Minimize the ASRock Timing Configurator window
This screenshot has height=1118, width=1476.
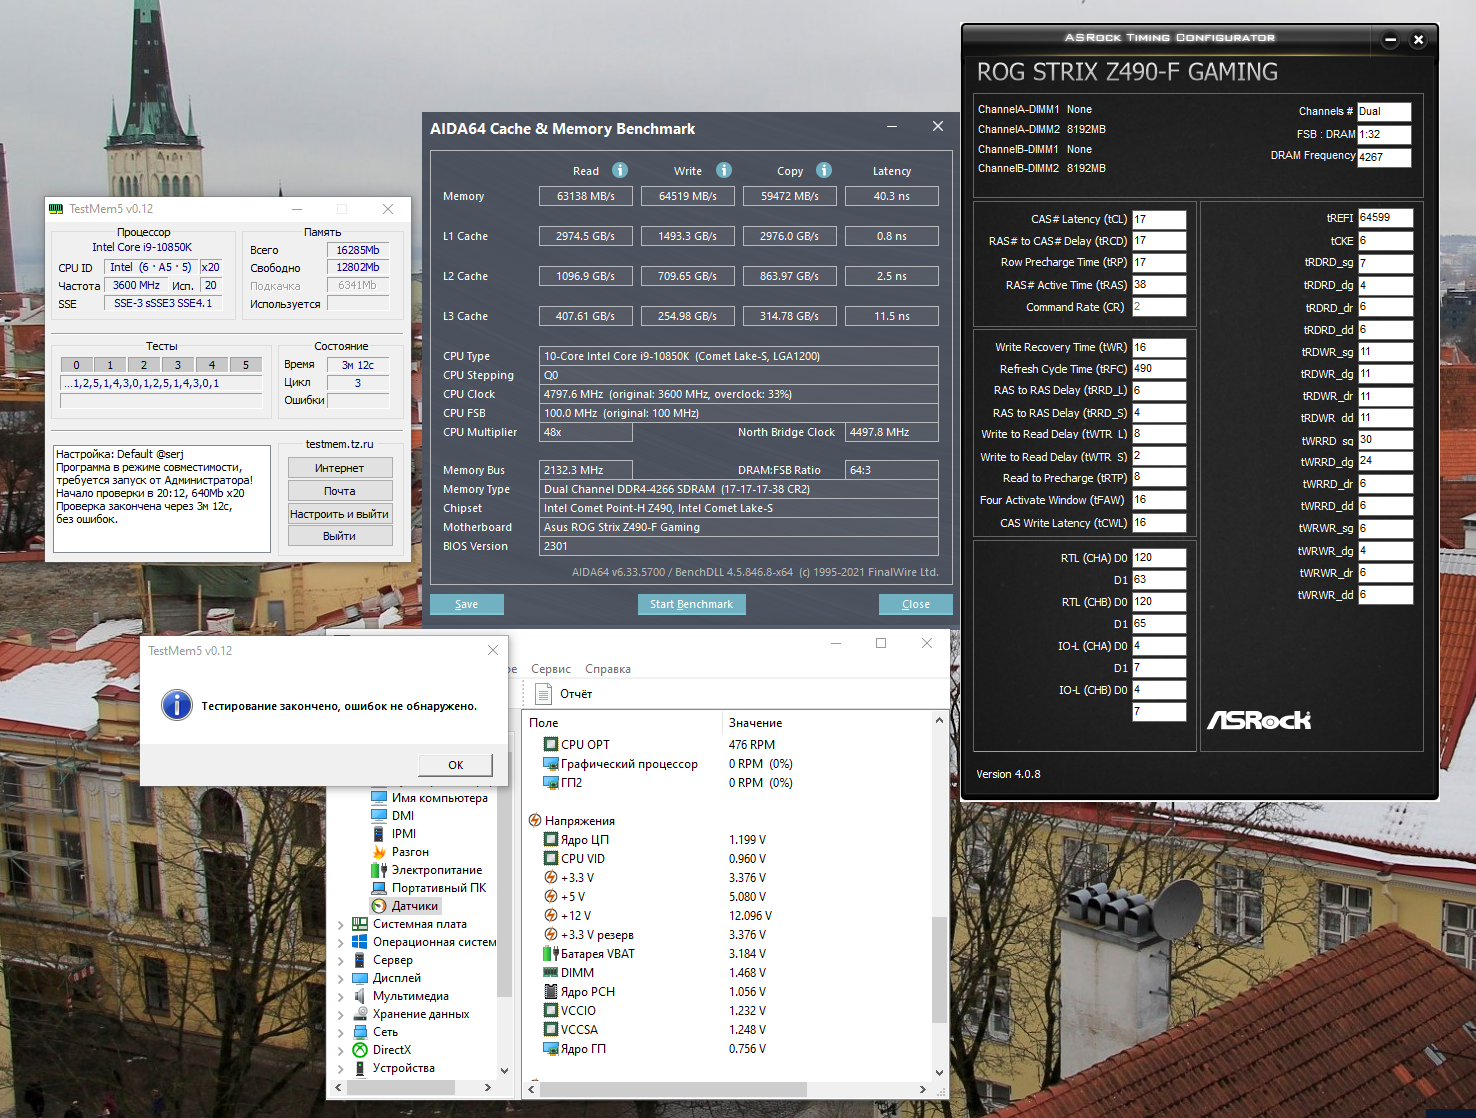click(1390, 40)
